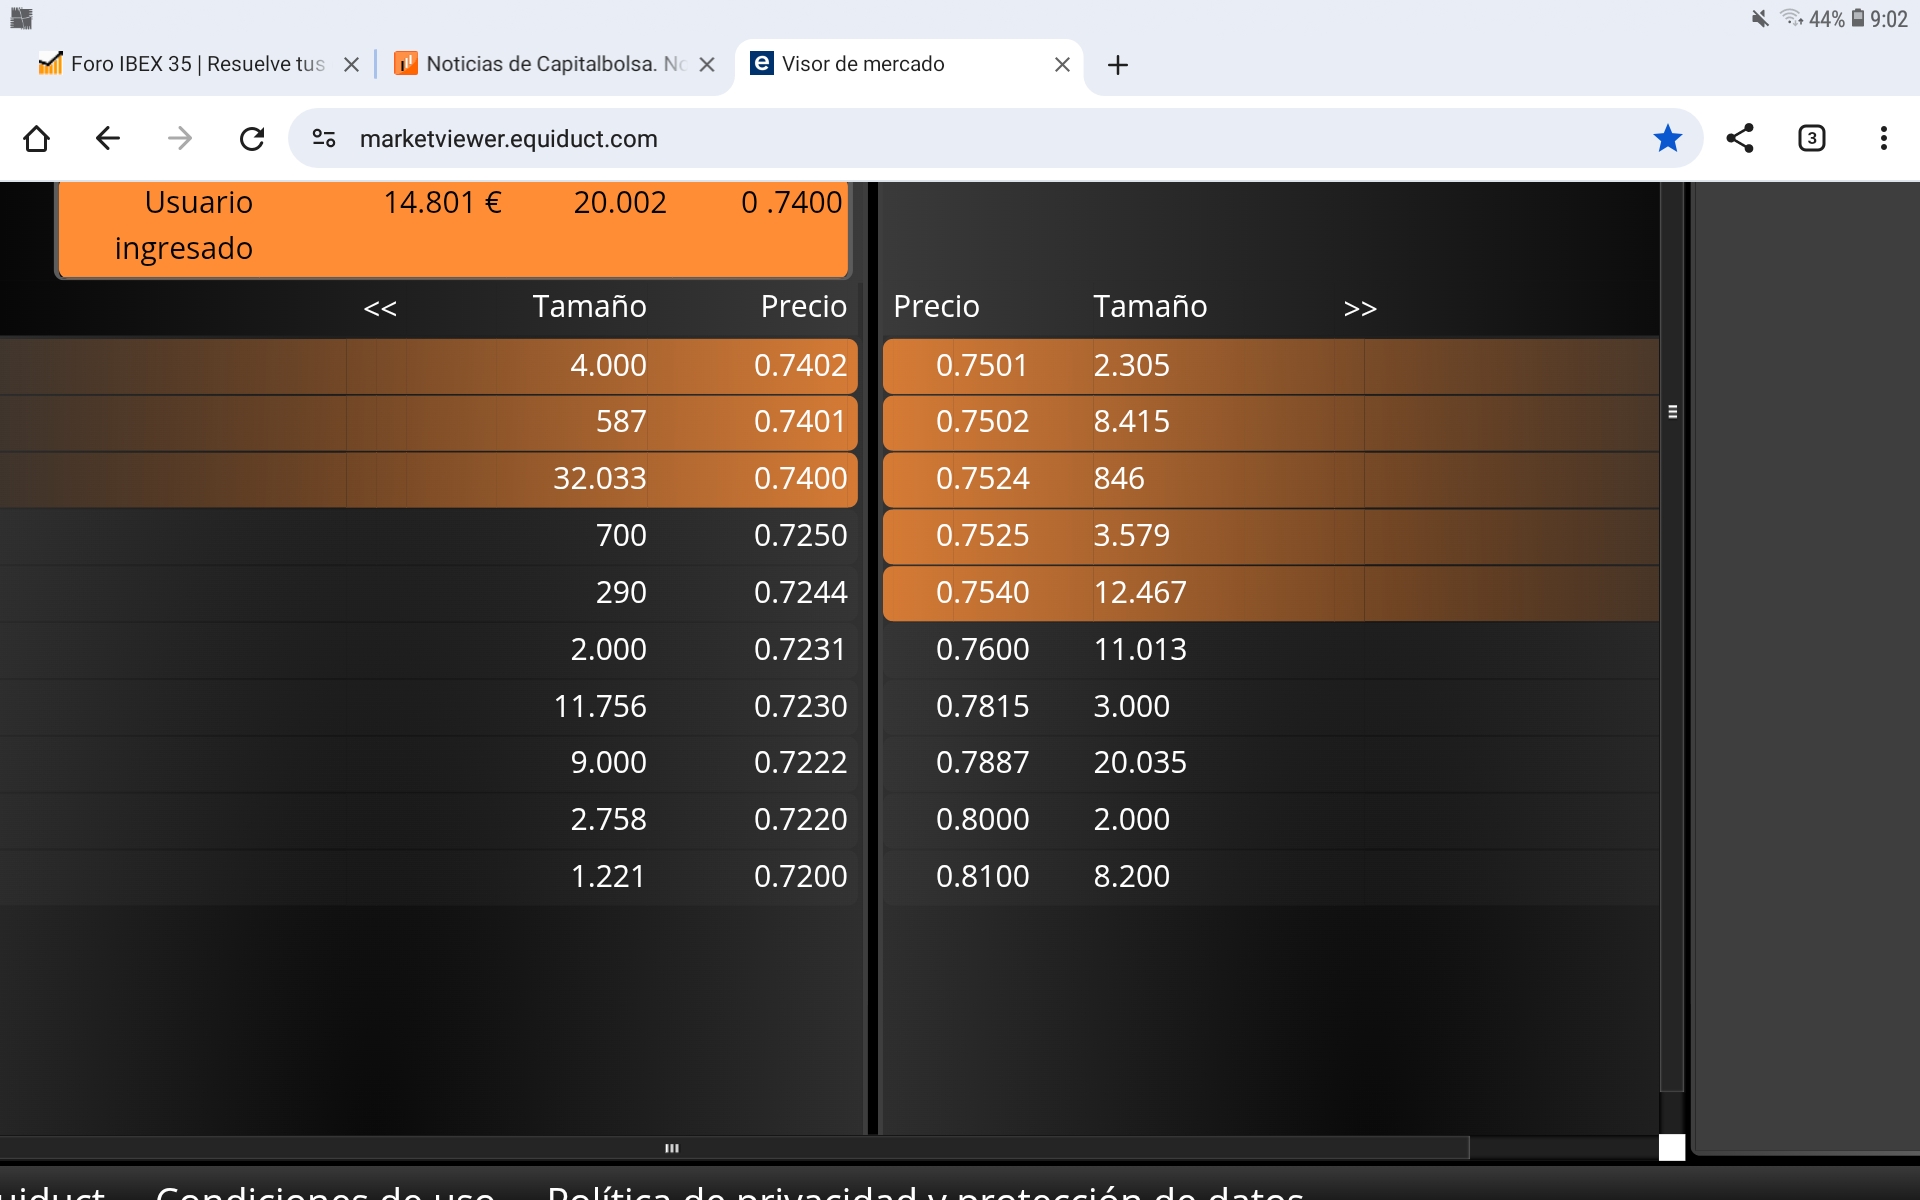Go to the browser home page
The image size is (1920, 1200).
[37, 138]
